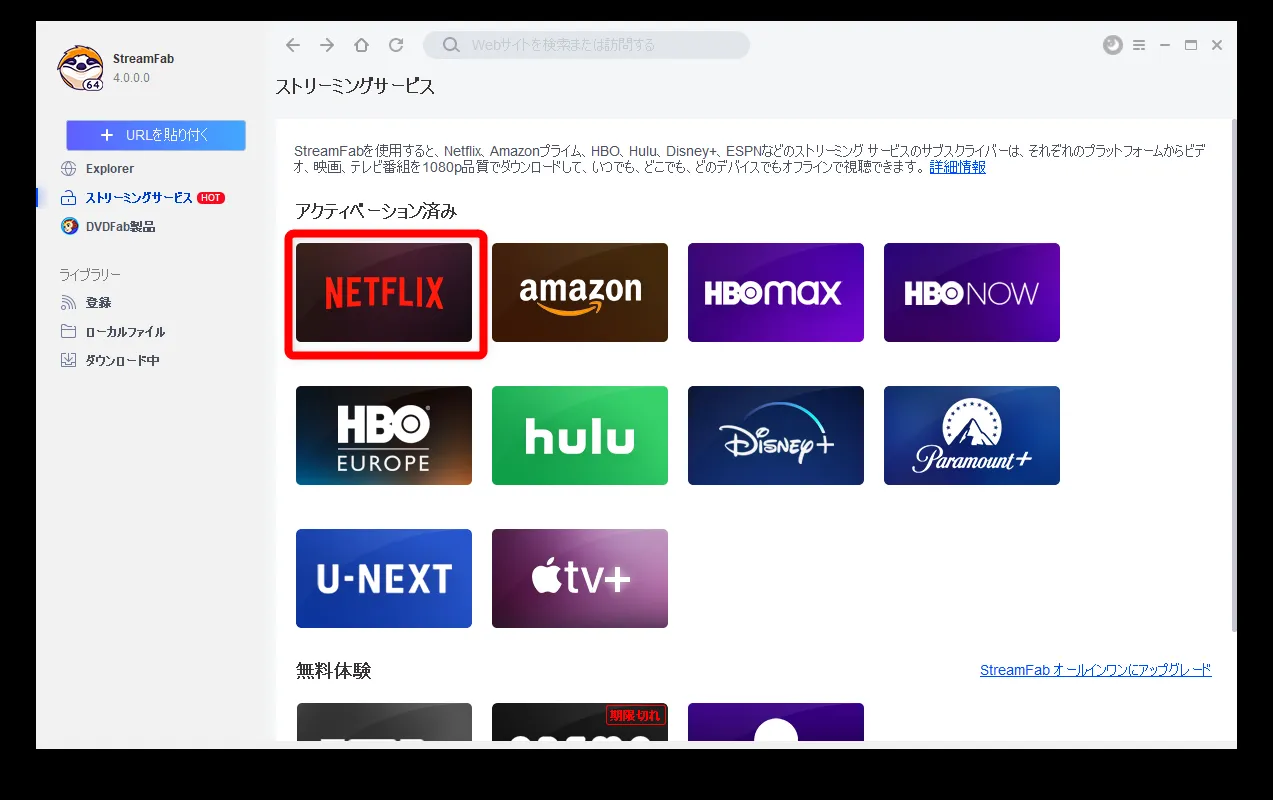Viewport: 1273px width, 800px height.
Task: Click the search magnifier icon
Action: [451, 45]
